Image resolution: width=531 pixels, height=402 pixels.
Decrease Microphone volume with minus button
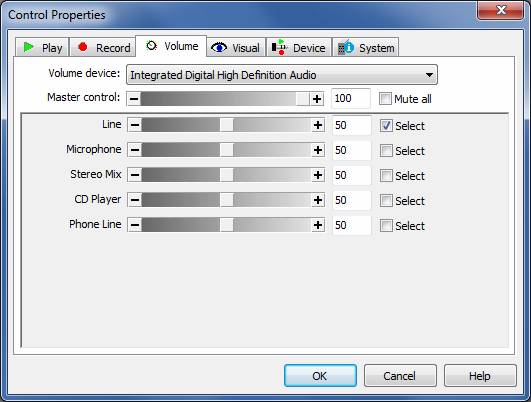pyautogui.click(x=135, y=150)
